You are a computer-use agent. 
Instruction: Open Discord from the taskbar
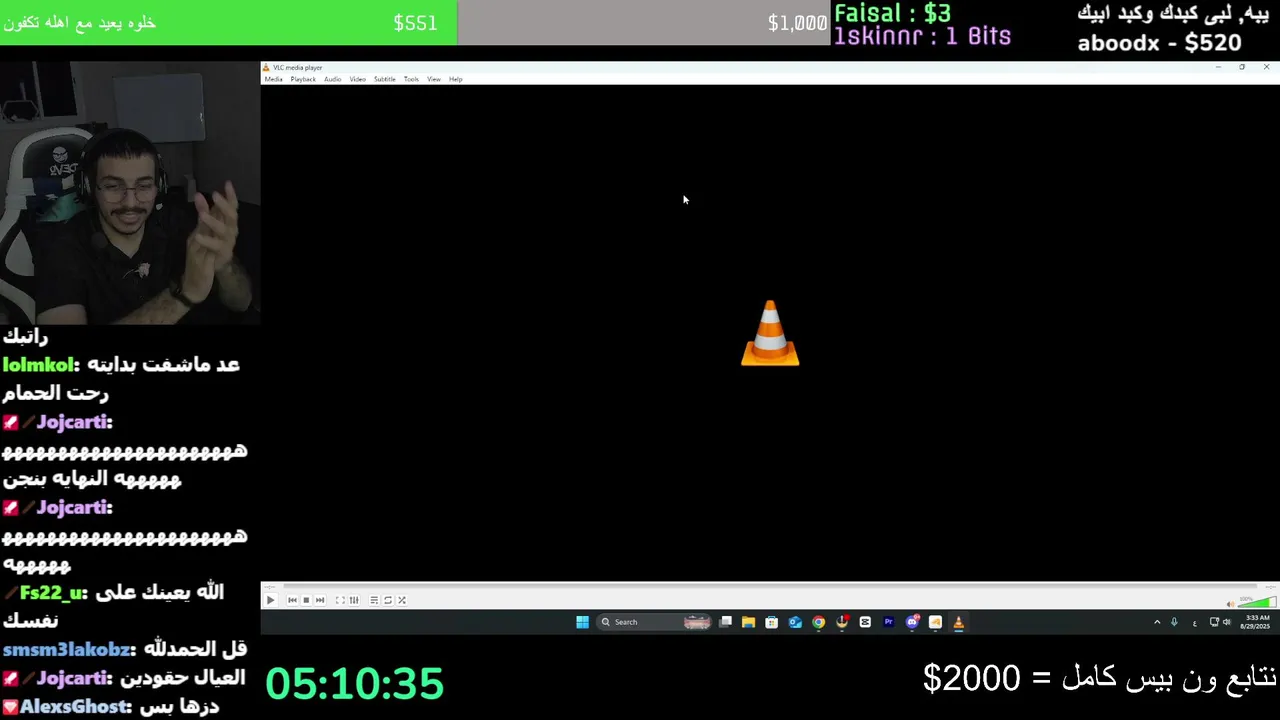tap(912, 622)
